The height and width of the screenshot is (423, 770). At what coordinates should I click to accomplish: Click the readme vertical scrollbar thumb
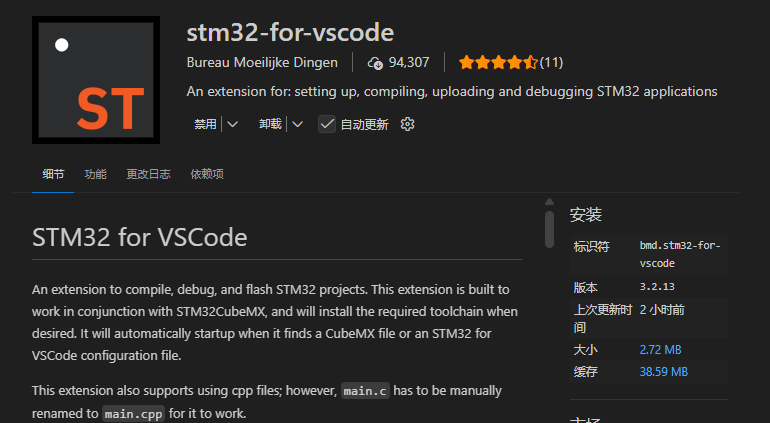coord(549,228)
